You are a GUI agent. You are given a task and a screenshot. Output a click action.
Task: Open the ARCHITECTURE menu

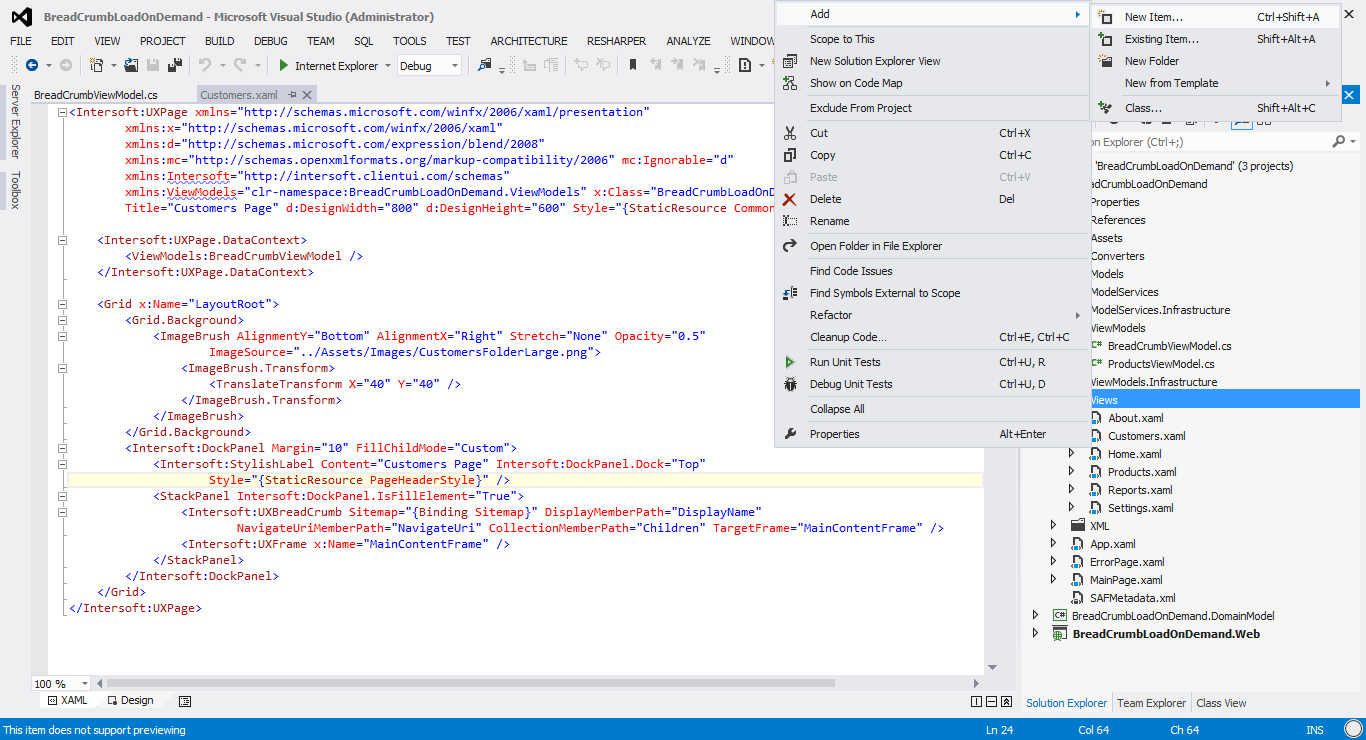(x=529, y=41)
